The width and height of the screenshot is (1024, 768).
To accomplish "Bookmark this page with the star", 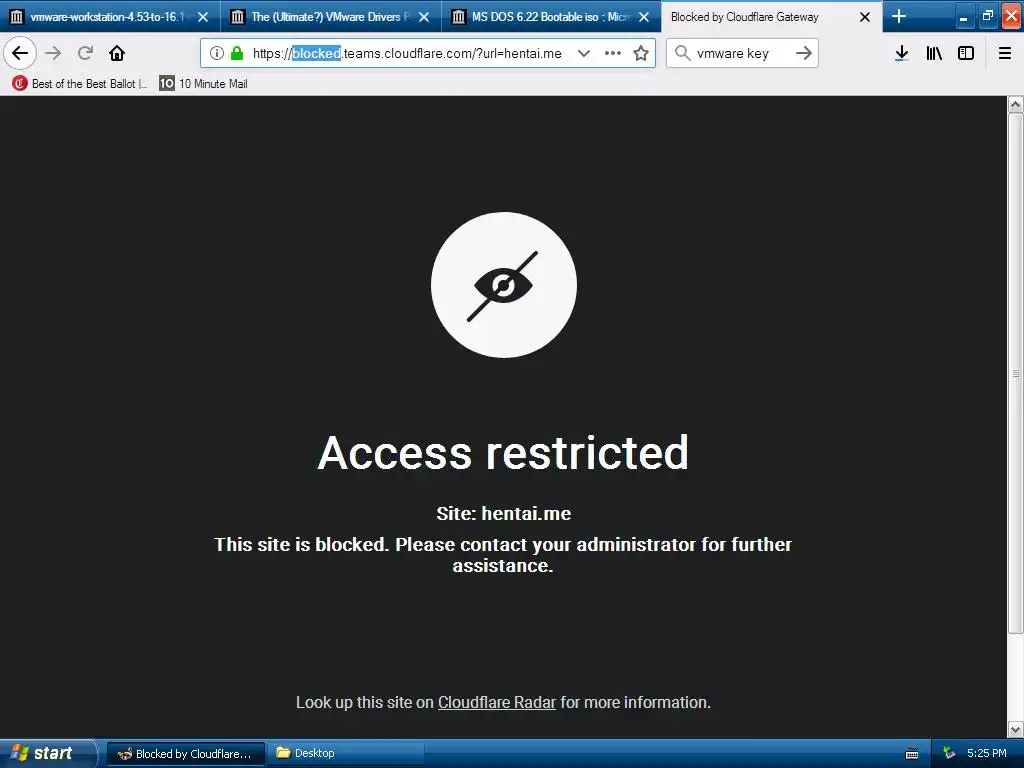I will click(x=641, y=53).
